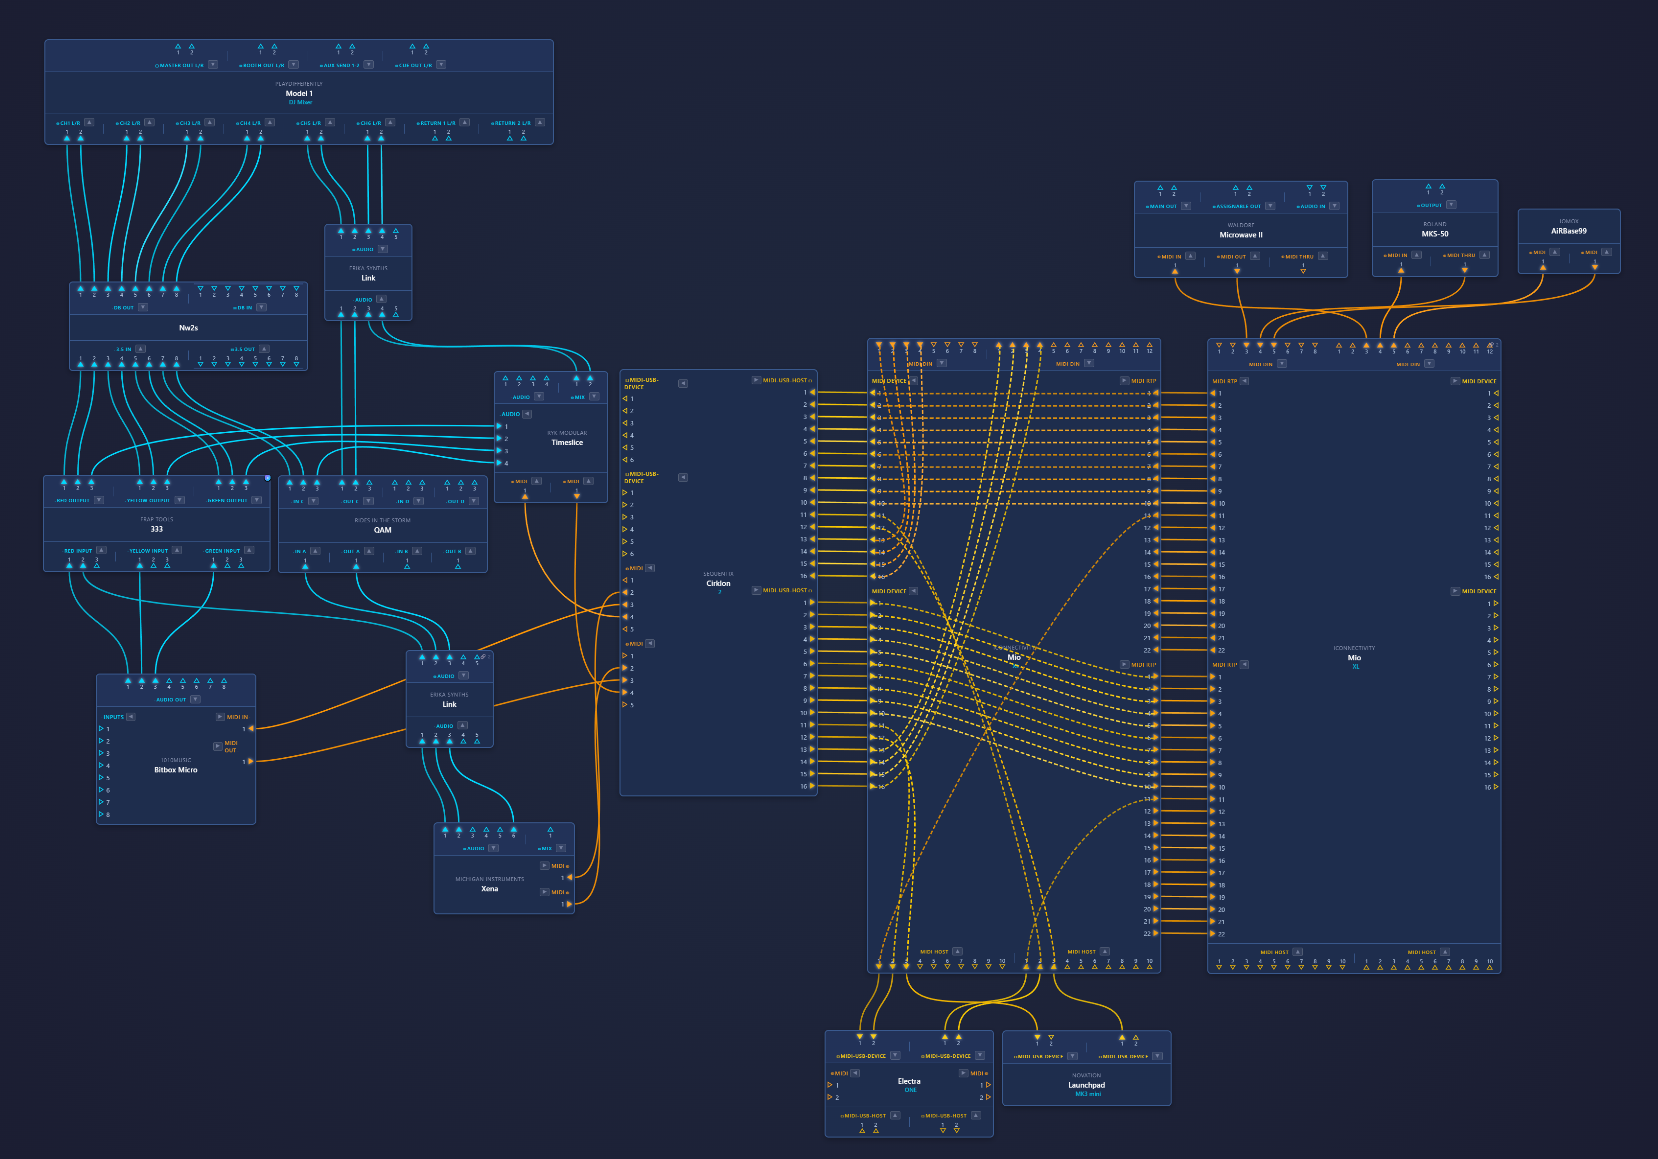Image resolution: width=1658 pixels, height=1159 pixels.
Task: Collapse Bitbox Micro AUDIO OUT group
Action: pyautogui.click(x=195, y=699)
